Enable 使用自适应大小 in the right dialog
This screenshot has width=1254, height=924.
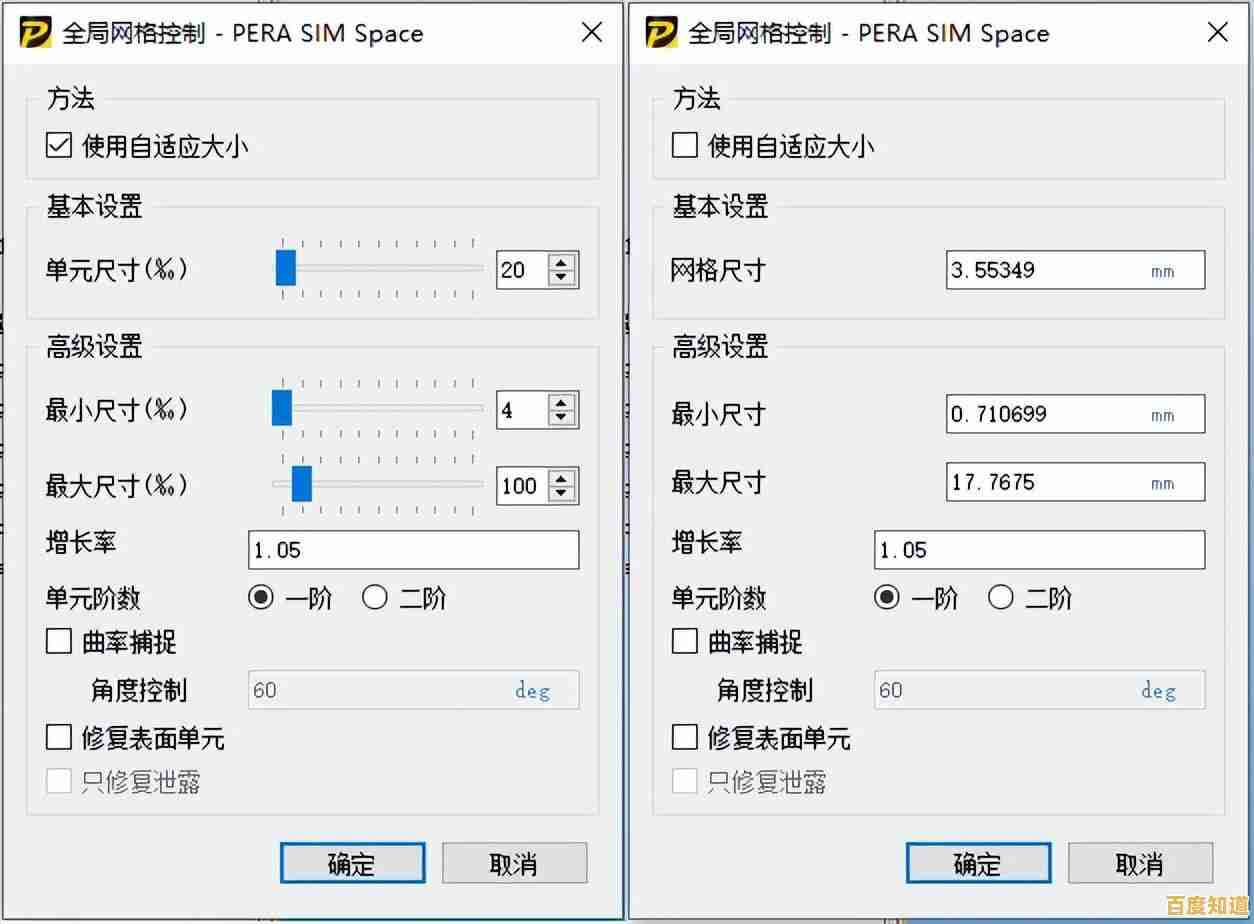click(x=684, y=144)
